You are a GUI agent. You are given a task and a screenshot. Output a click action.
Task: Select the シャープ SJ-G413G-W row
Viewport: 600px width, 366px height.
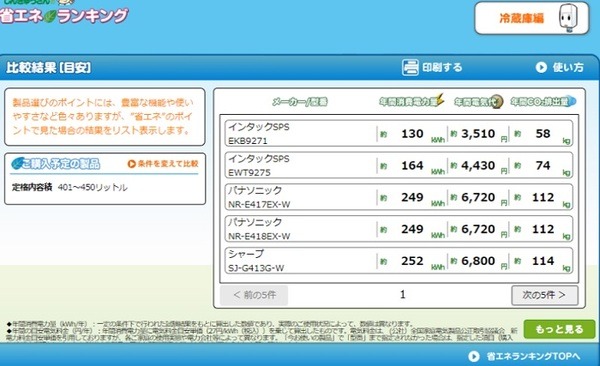399,260
